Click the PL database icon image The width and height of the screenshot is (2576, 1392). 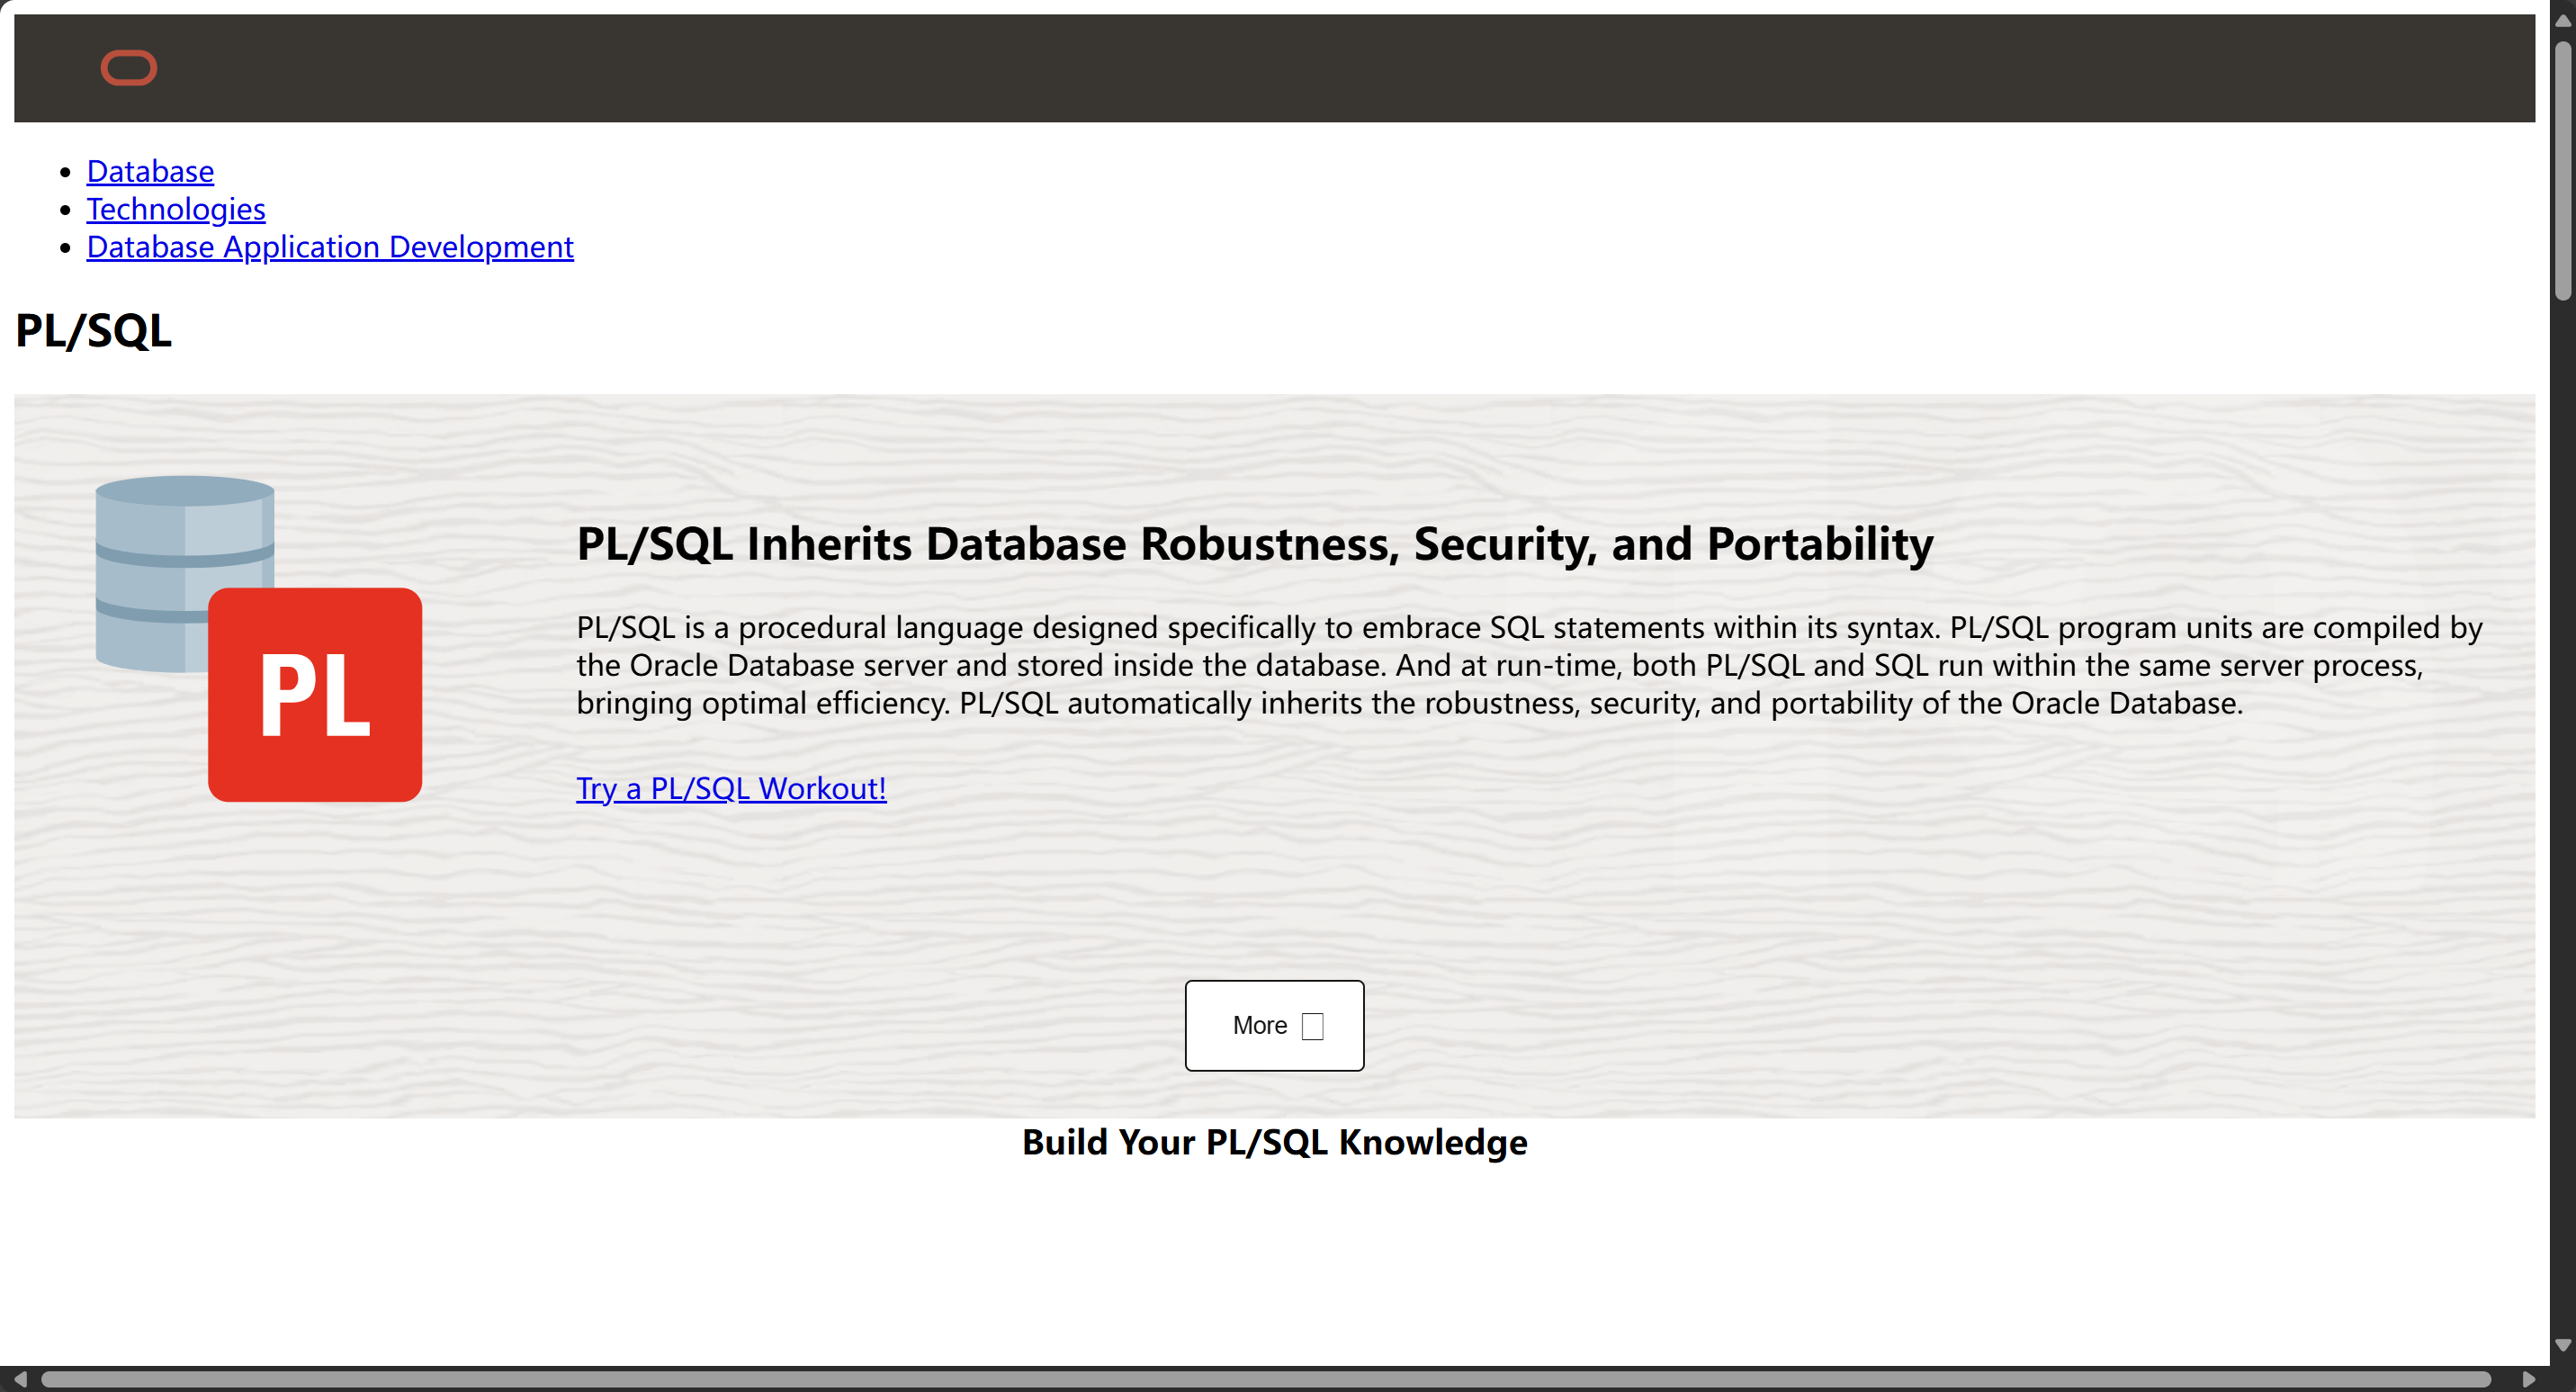tap(259, 638)
